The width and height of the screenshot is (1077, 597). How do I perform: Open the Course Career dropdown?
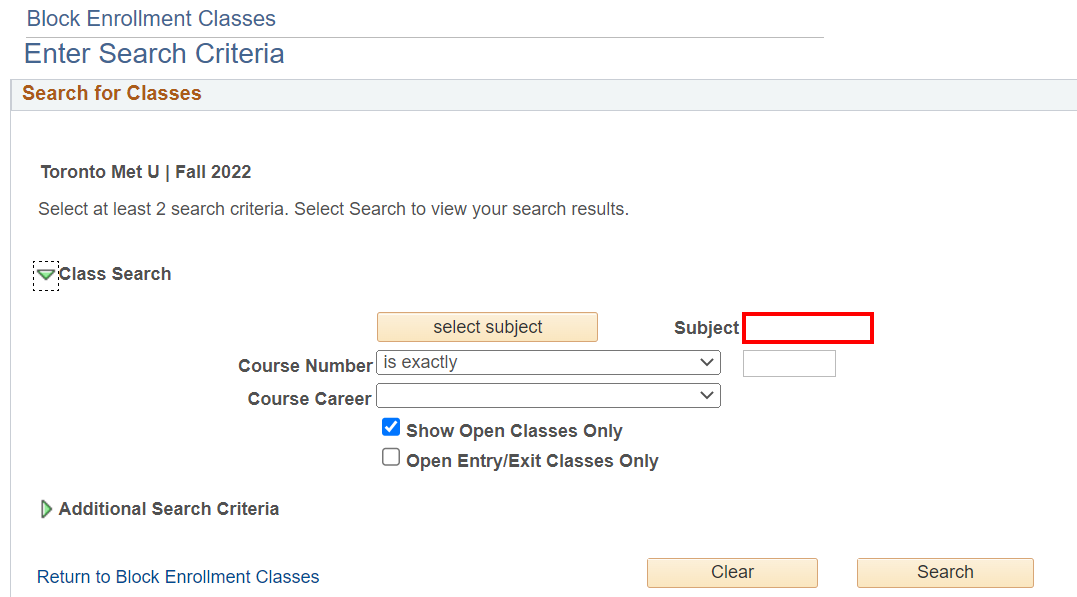(548, 397)
